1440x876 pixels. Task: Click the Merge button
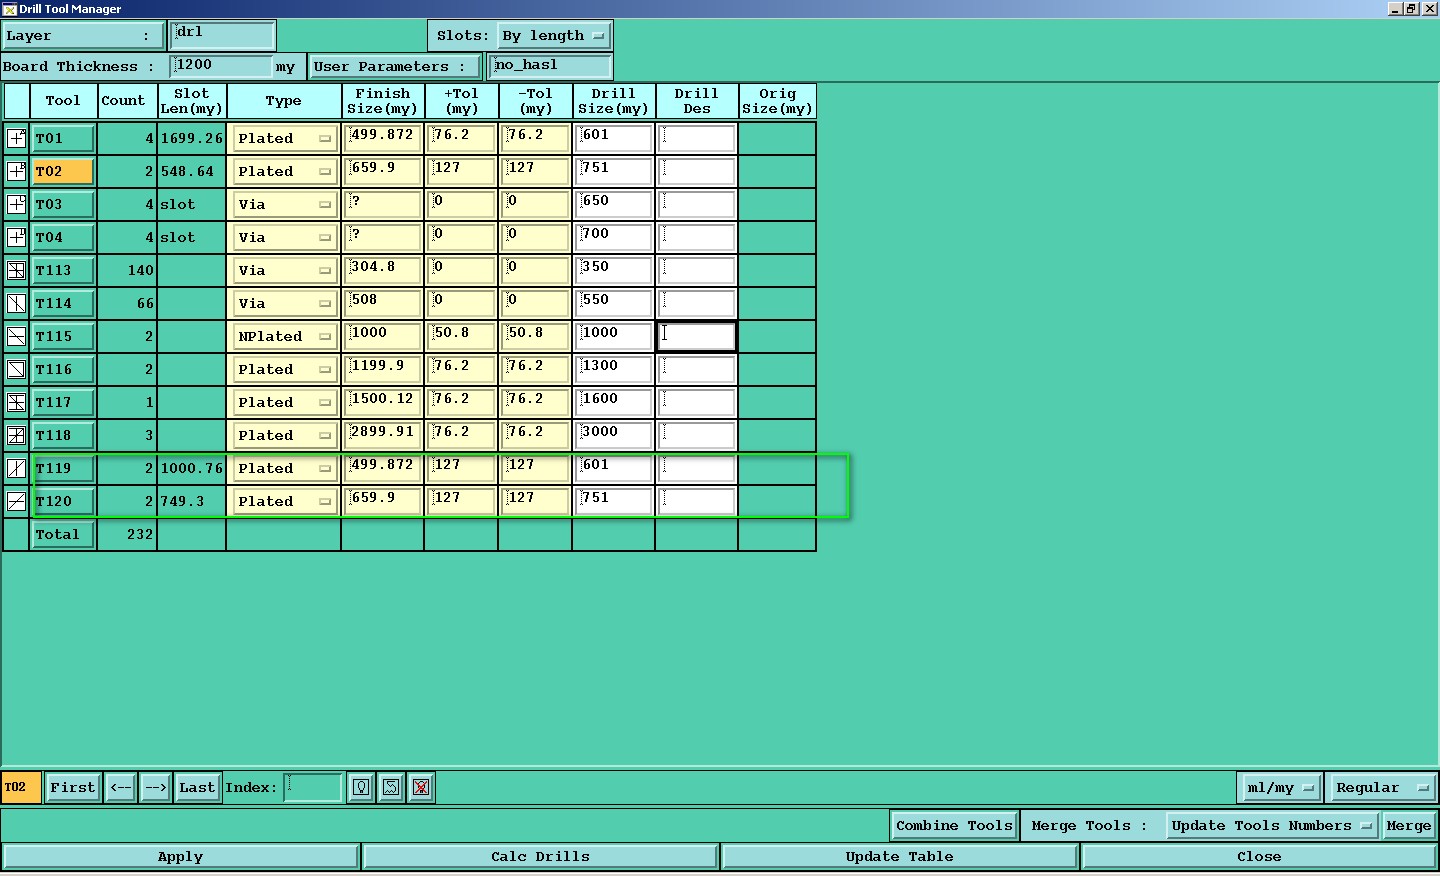[1408, 825]
